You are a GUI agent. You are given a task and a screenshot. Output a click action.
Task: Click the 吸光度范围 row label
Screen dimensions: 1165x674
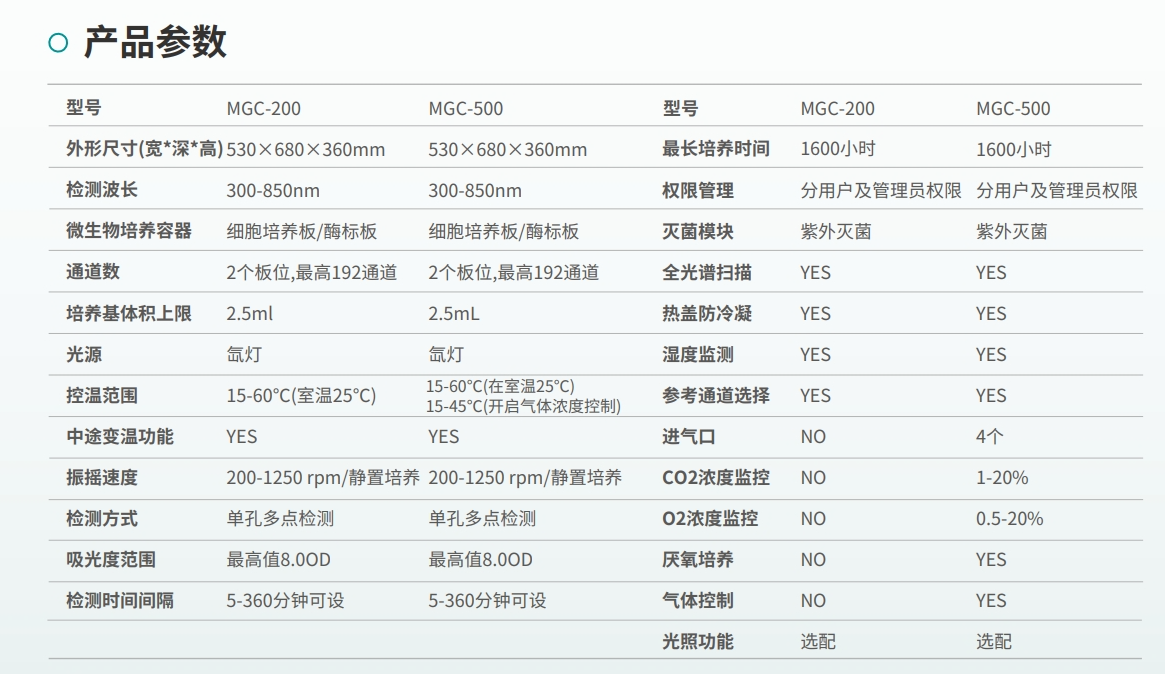(111, 560)
